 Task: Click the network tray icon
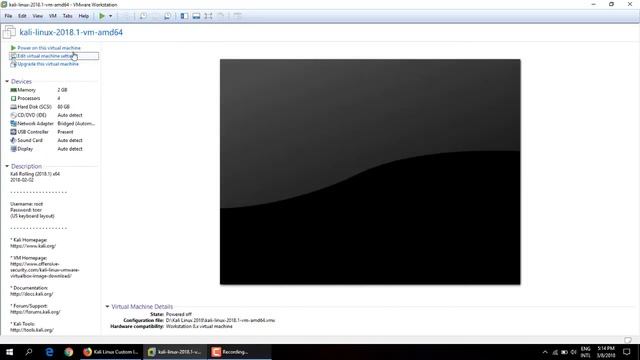tap(555, 352)
